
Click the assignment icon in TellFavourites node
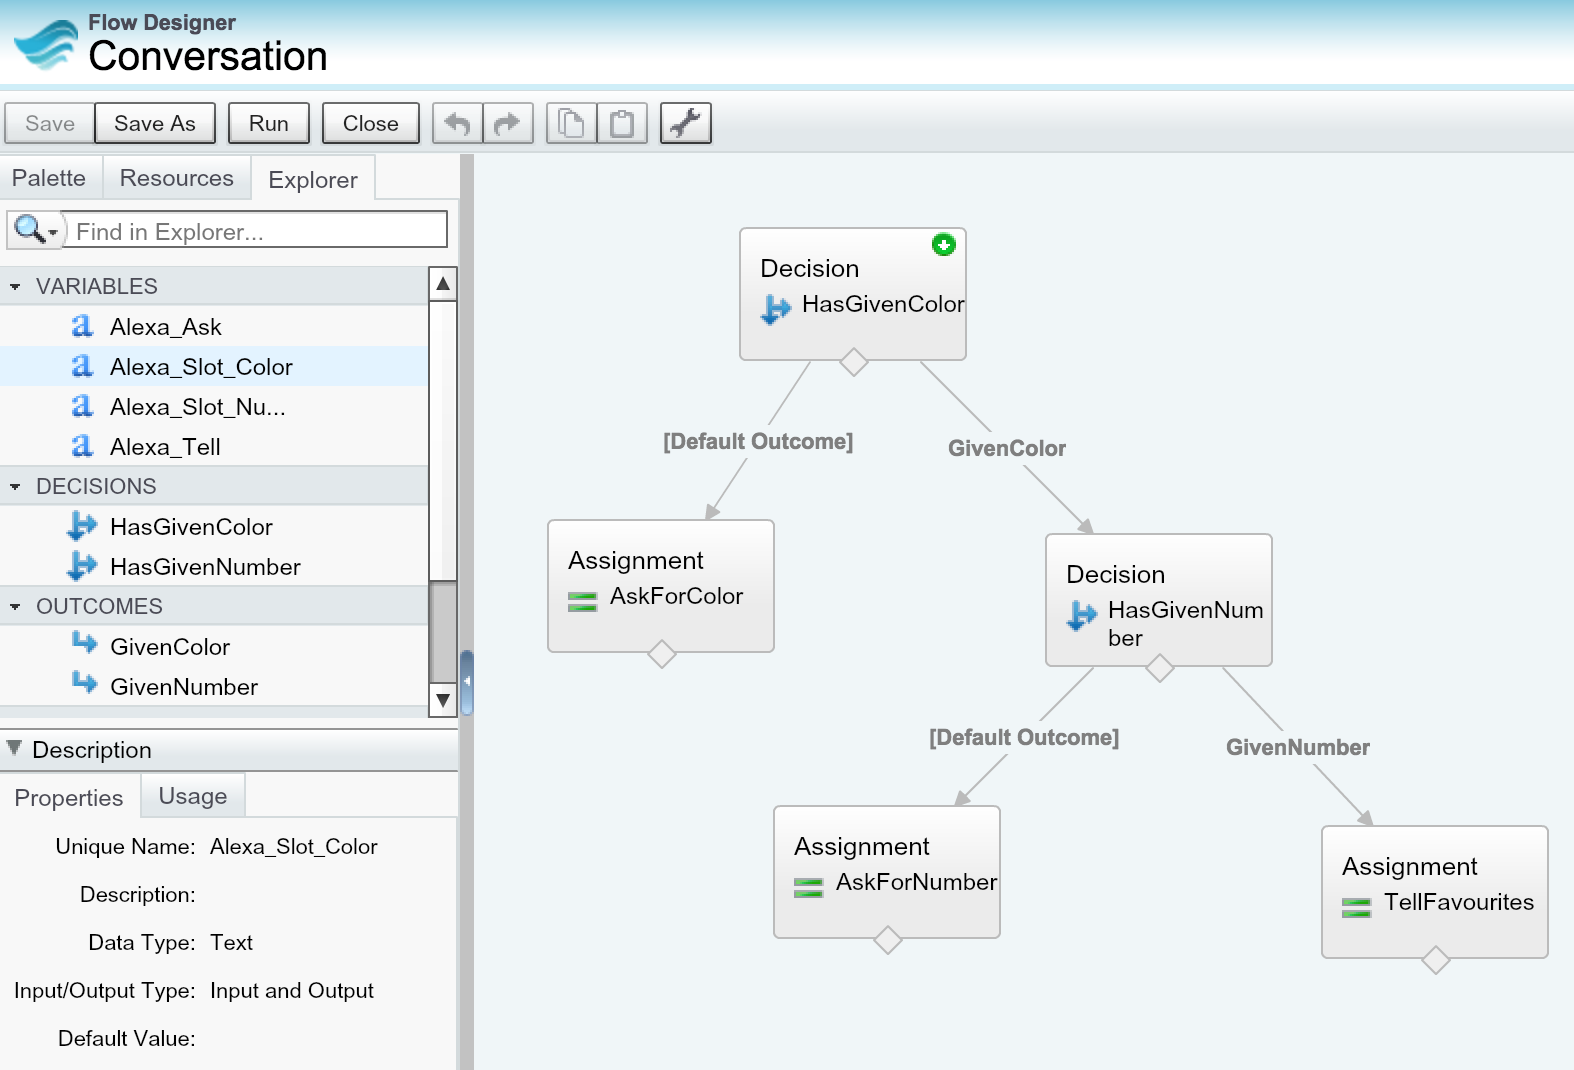[1356, 907]
